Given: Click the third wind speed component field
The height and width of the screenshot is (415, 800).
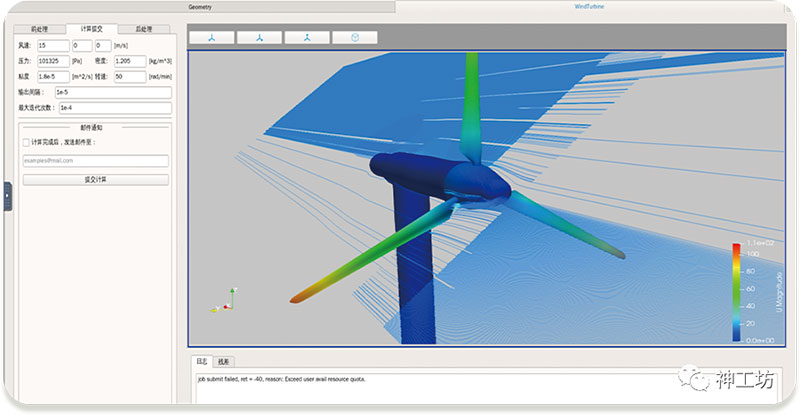Looking at the screenshot, I should click(103, 46).
